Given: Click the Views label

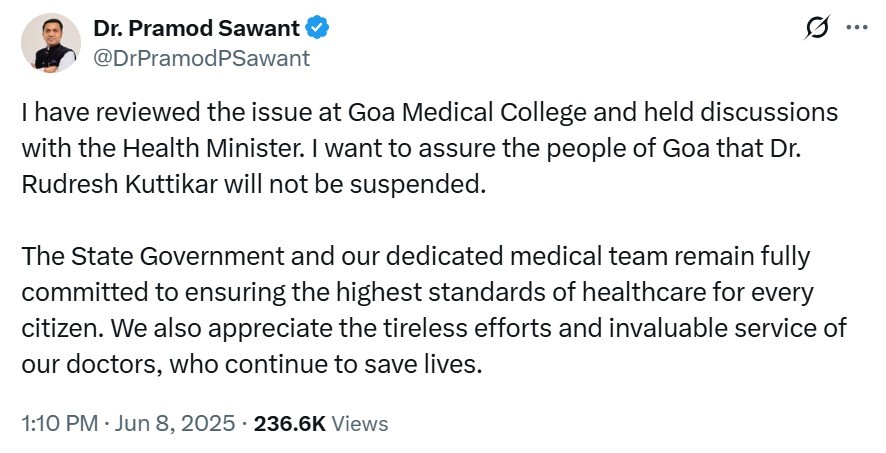Looking at the screenshot, I should click(359, 423).
